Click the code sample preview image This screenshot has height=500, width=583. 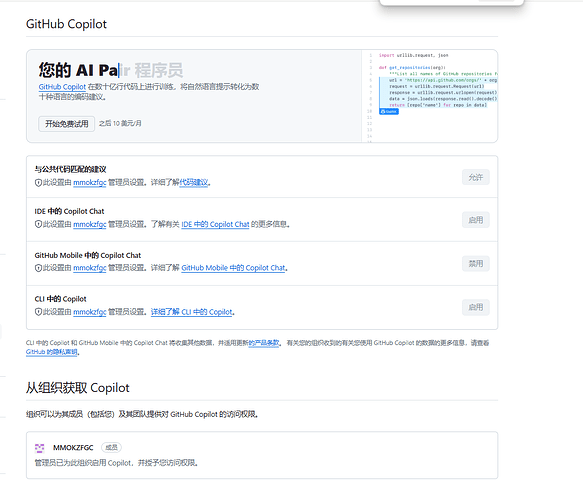pos(429,96)
